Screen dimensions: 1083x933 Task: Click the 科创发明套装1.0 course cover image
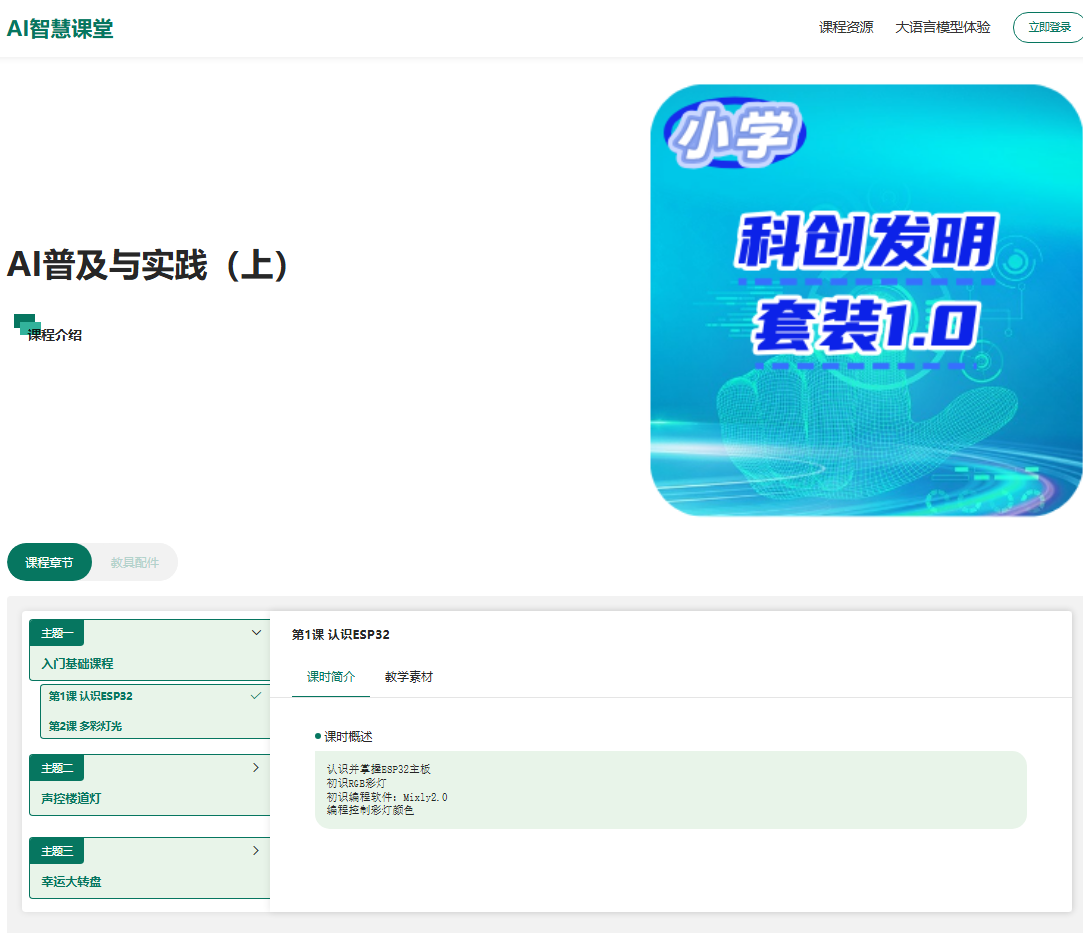point(866,301)
